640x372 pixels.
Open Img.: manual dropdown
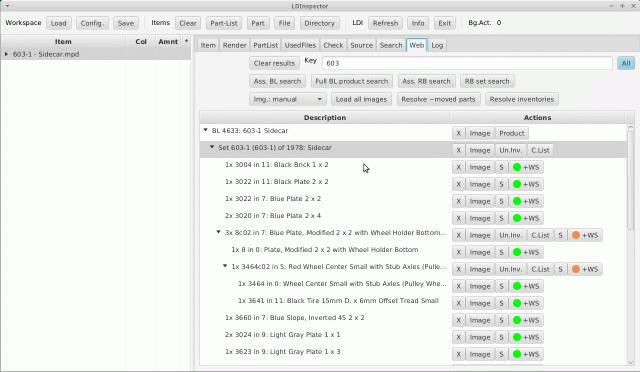point(287,99)
